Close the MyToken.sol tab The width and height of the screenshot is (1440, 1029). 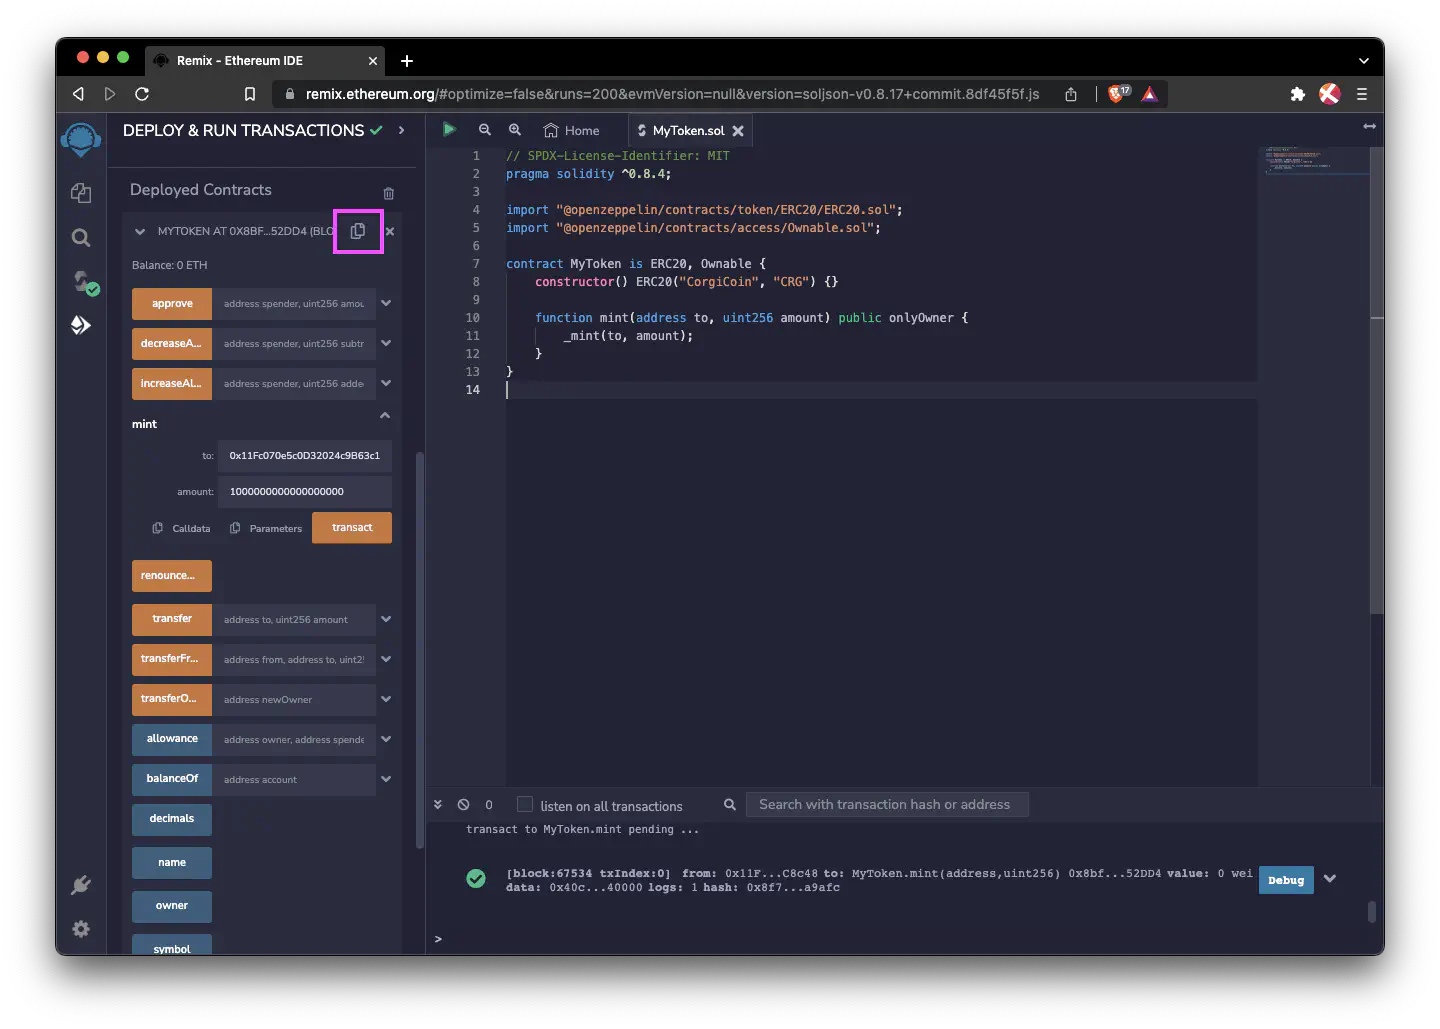point(738,131)
